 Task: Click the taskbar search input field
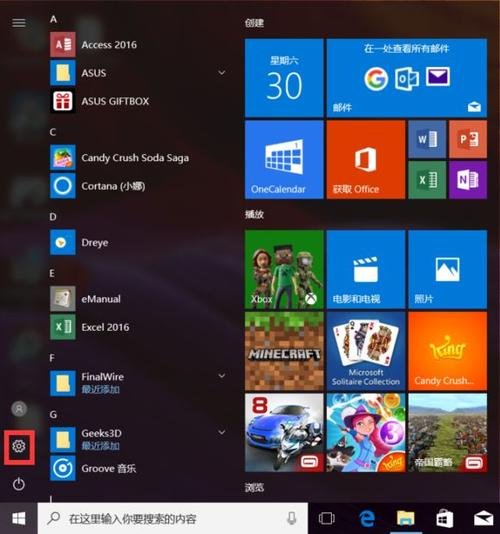click(x=173, y=518)
